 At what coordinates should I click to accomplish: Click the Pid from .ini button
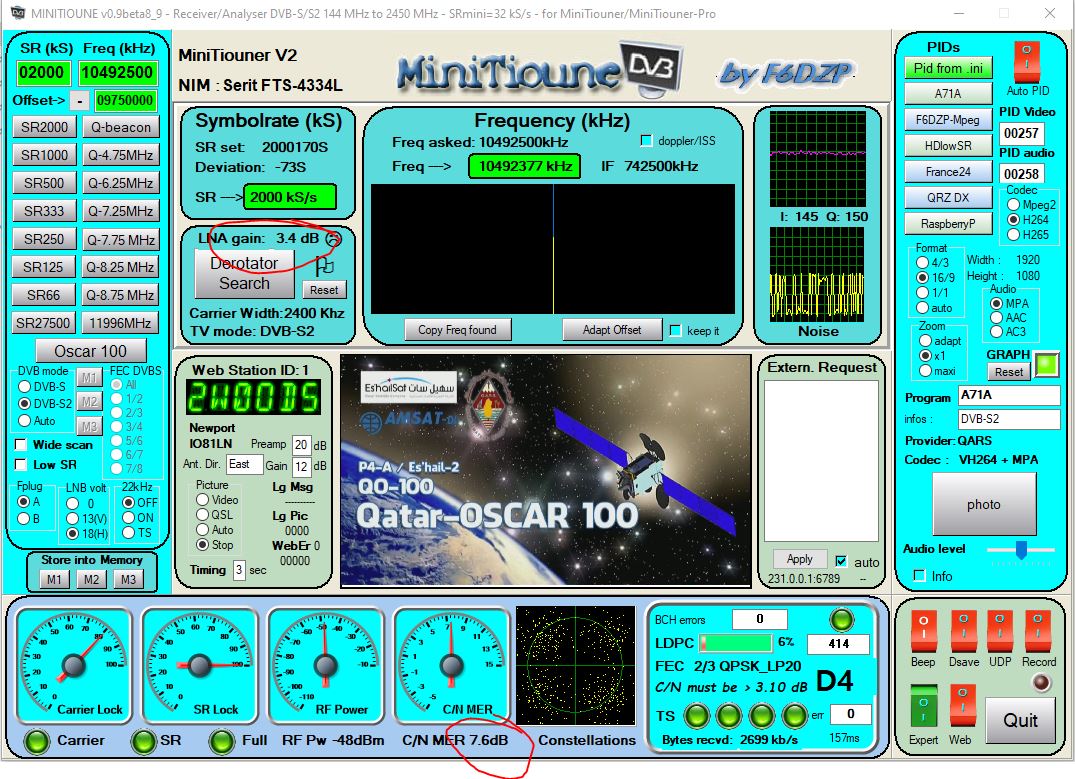pyautogui.click(x=948, y=68)
